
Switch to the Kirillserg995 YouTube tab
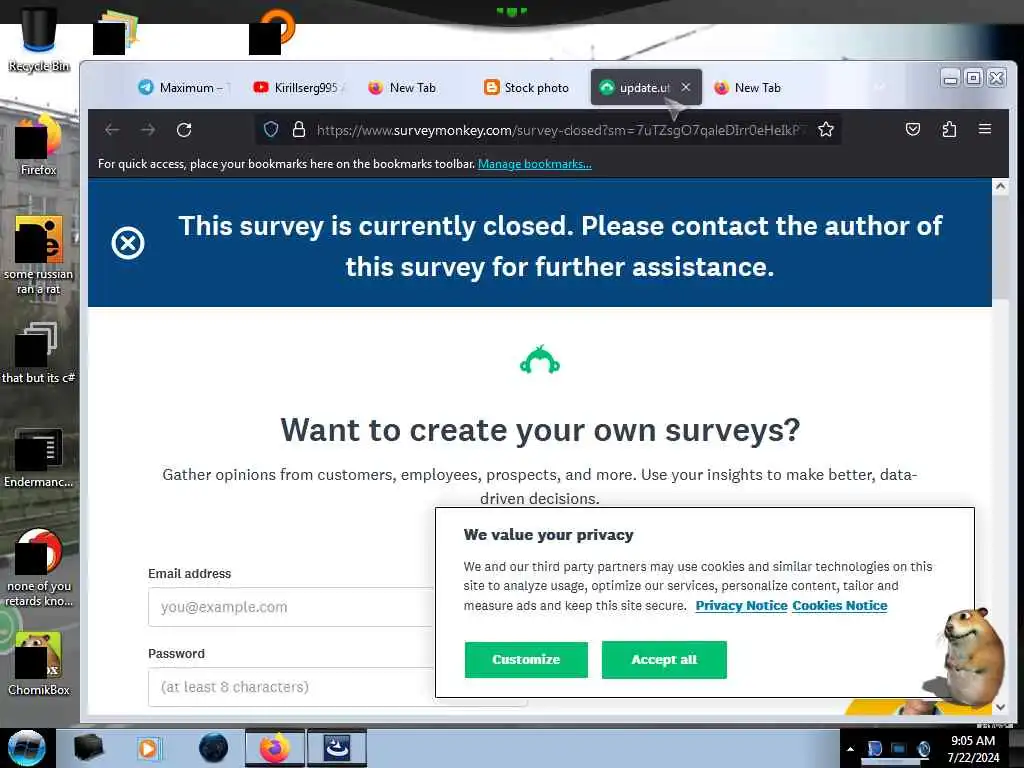(x=298, y=88)
